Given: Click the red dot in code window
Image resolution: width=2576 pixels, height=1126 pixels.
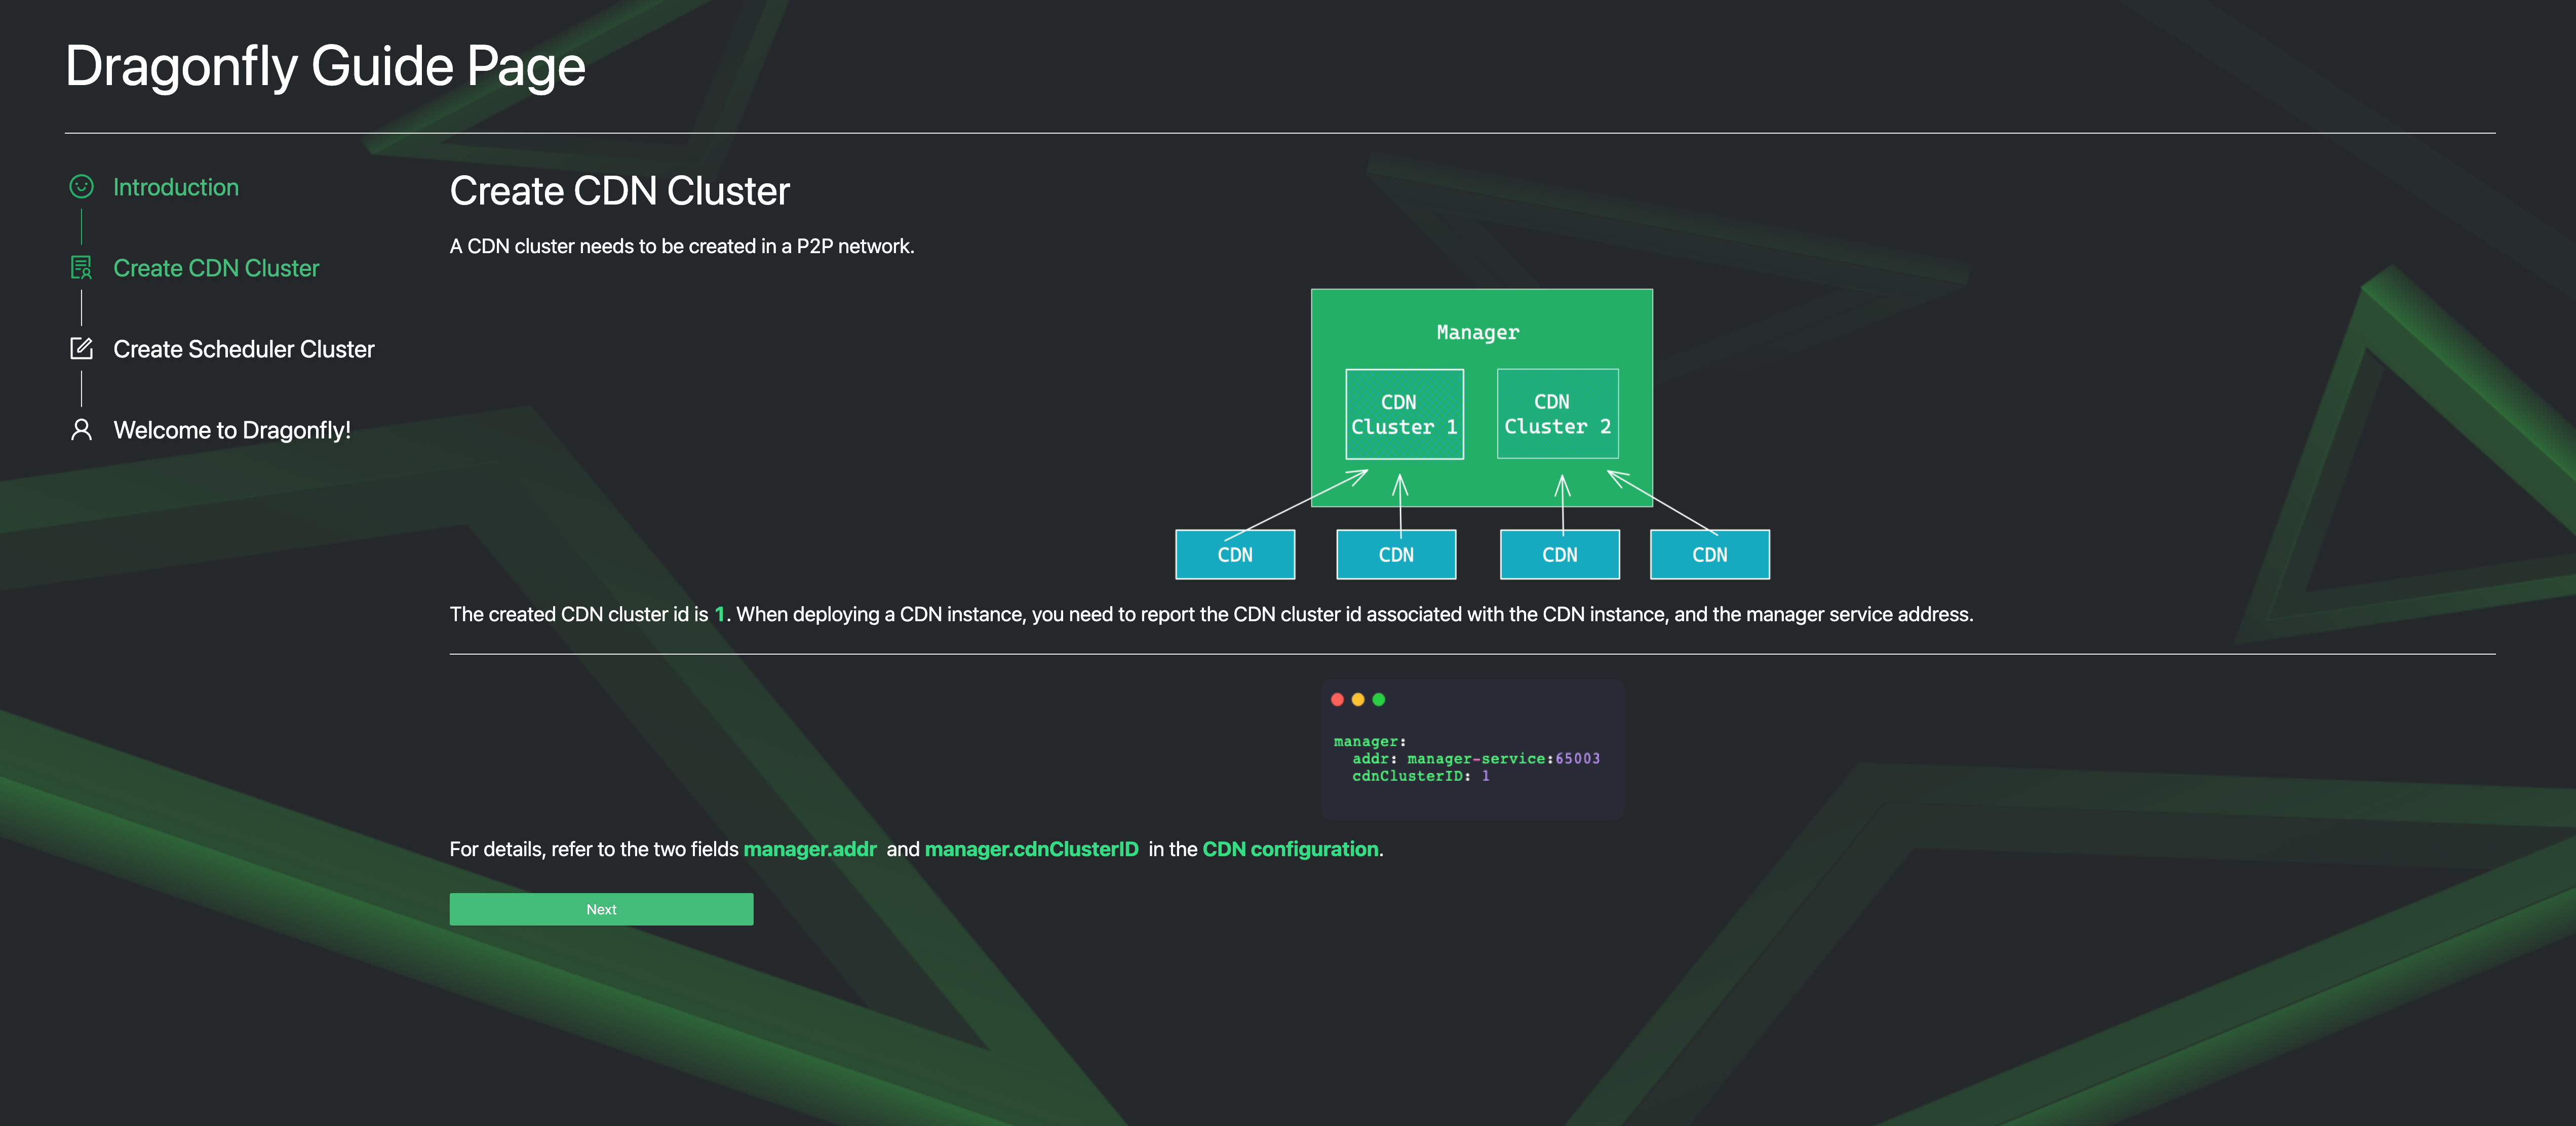Looking at the screenshot, I should tap(1337, 699).
